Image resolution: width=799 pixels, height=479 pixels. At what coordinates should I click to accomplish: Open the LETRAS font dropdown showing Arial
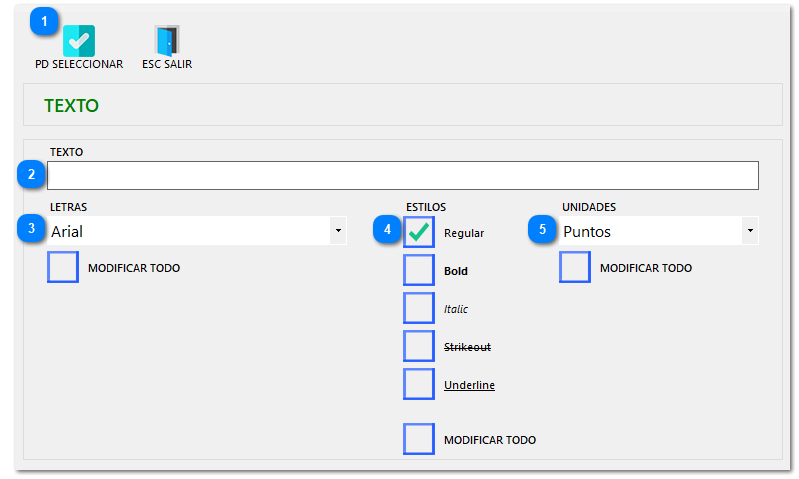[x=338, y=231]
